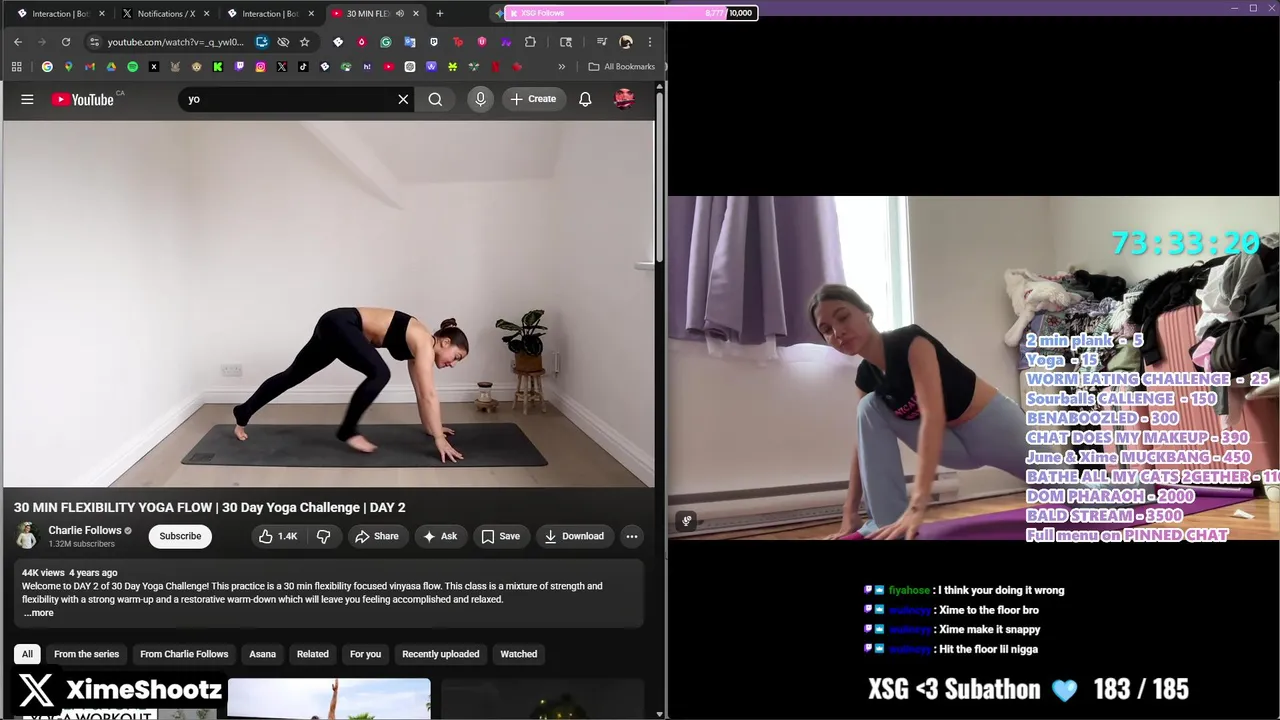Open the YouTube account avatar menu

click(624, 99)
